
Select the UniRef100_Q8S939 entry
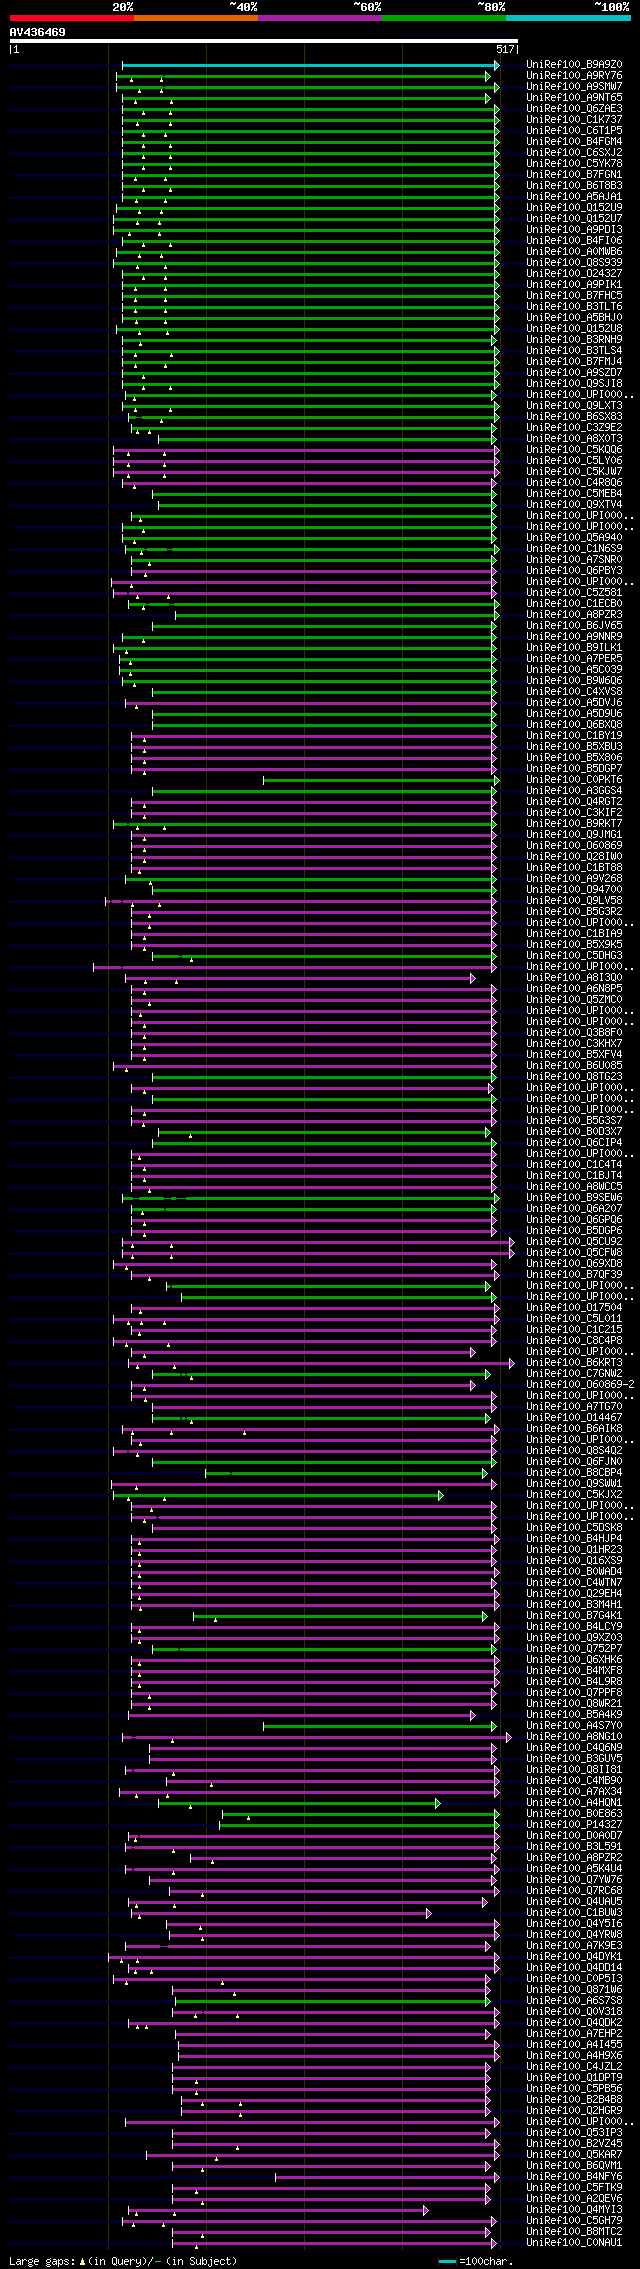point(574,263)
